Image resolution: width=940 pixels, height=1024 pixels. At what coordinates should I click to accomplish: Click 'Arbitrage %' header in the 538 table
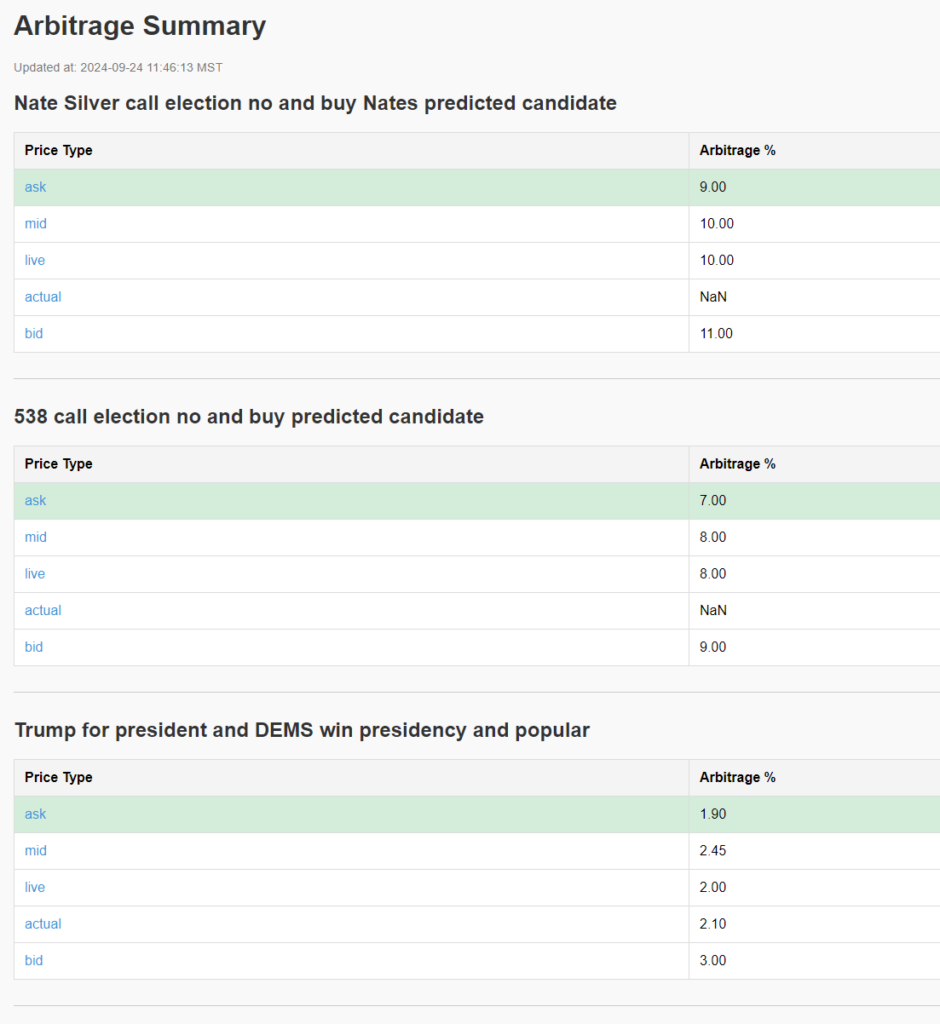coord(738,464)
